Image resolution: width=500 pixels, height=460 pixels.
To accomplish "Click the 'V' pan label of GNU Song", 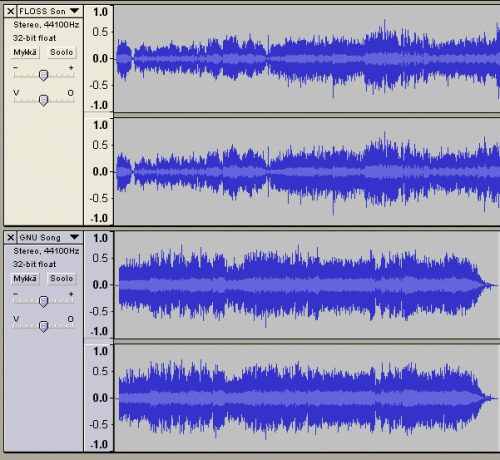I will [16, 319].
